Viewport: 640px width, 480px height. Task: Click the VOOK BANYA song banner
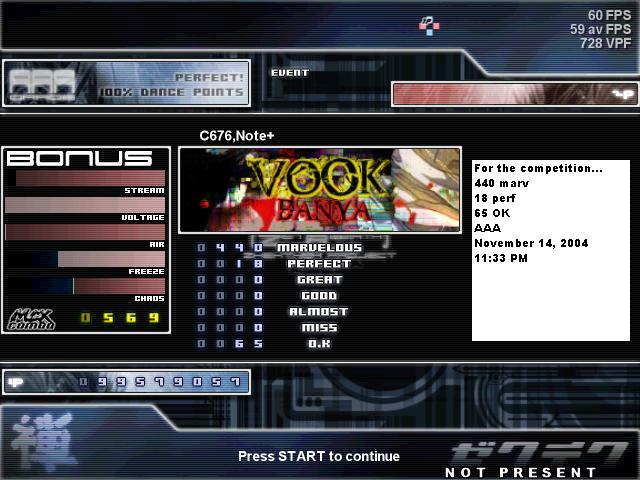(x=320, y=190)
